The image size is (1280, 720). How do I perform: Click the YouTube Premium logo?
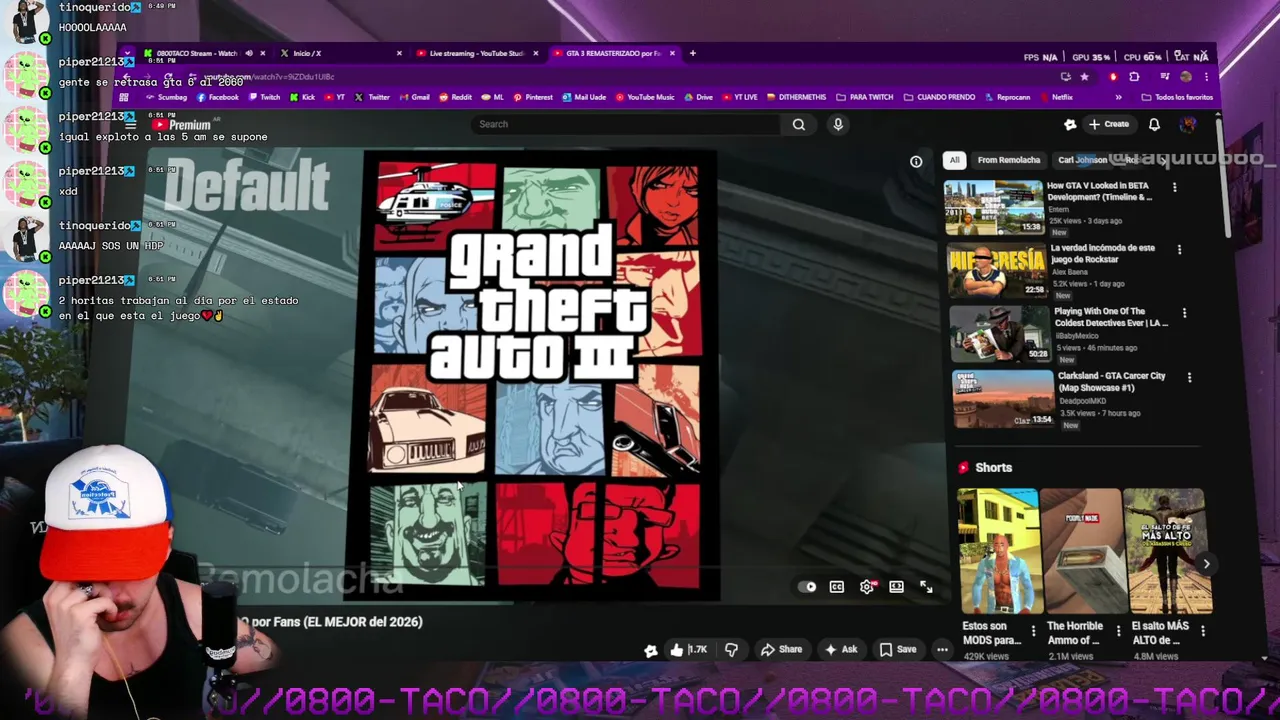[x=184, y=125]
